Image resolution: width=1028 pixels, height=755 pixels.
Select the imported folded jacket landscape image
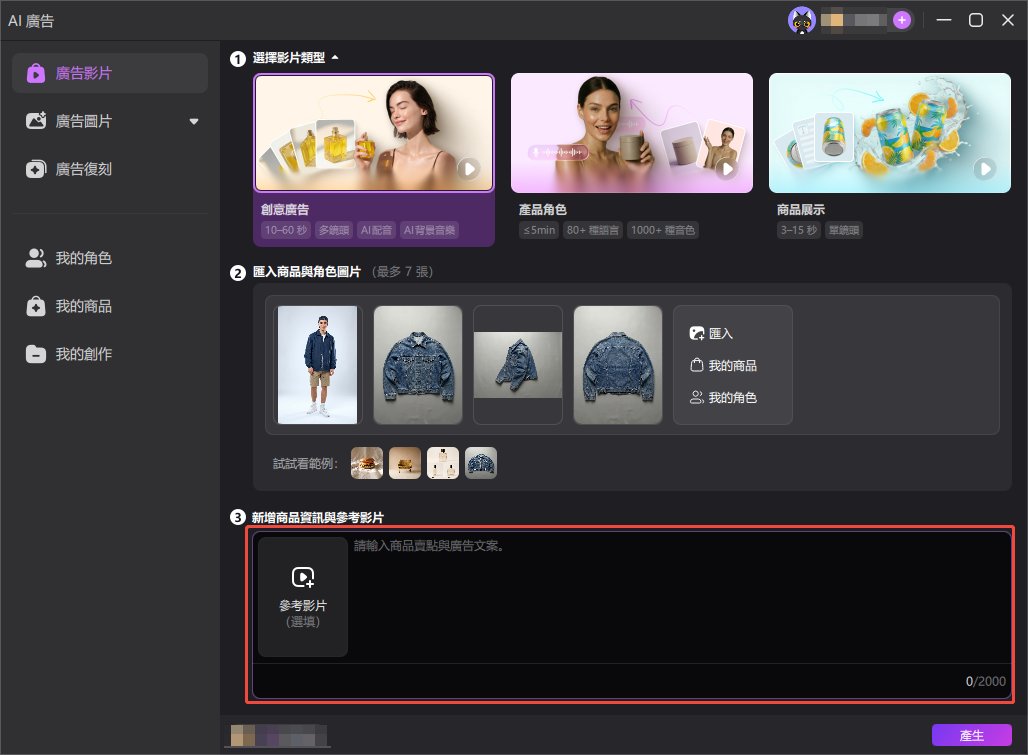point(518,365)
